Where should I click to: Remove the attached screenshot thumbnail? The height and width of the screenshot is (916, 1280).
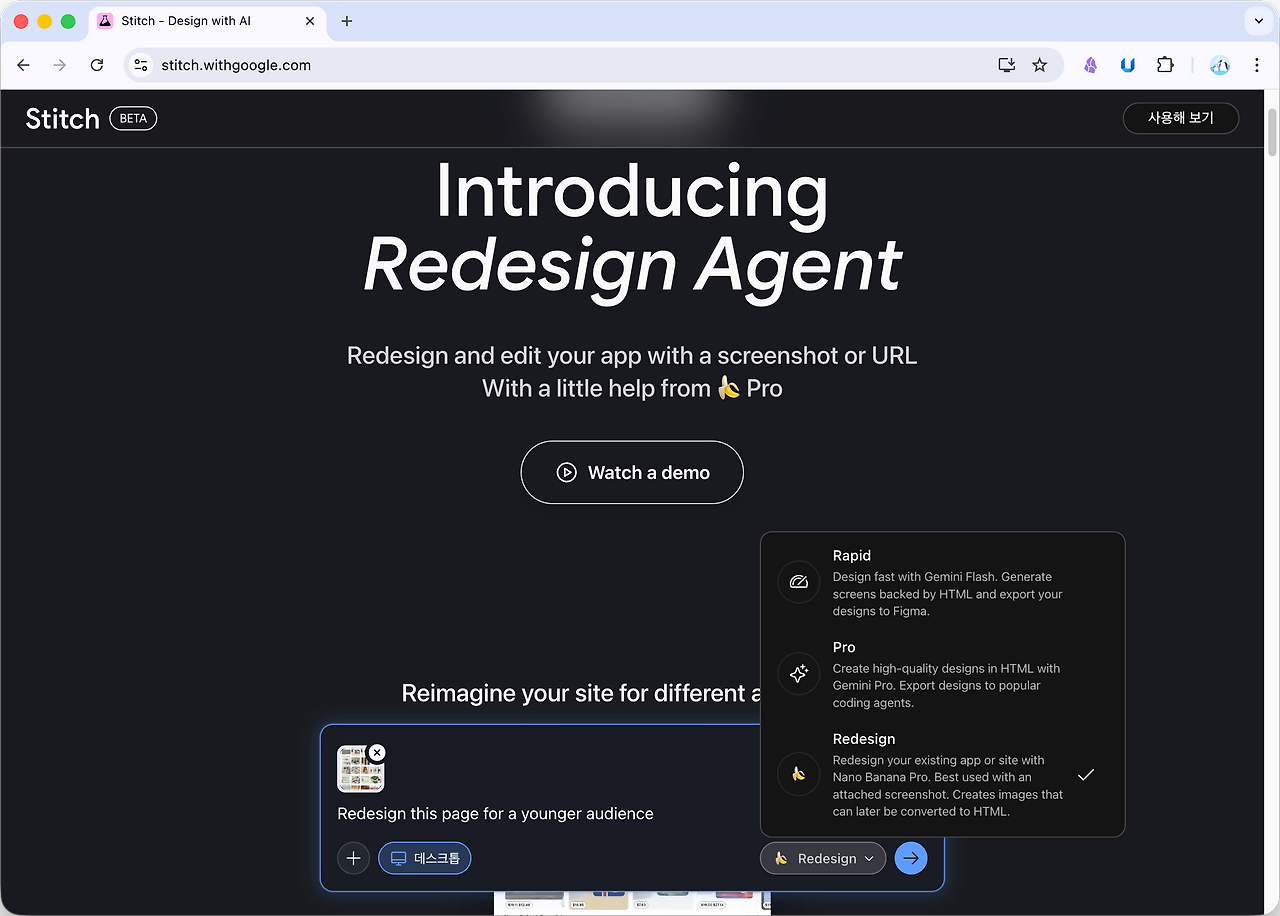pos(376,752)
